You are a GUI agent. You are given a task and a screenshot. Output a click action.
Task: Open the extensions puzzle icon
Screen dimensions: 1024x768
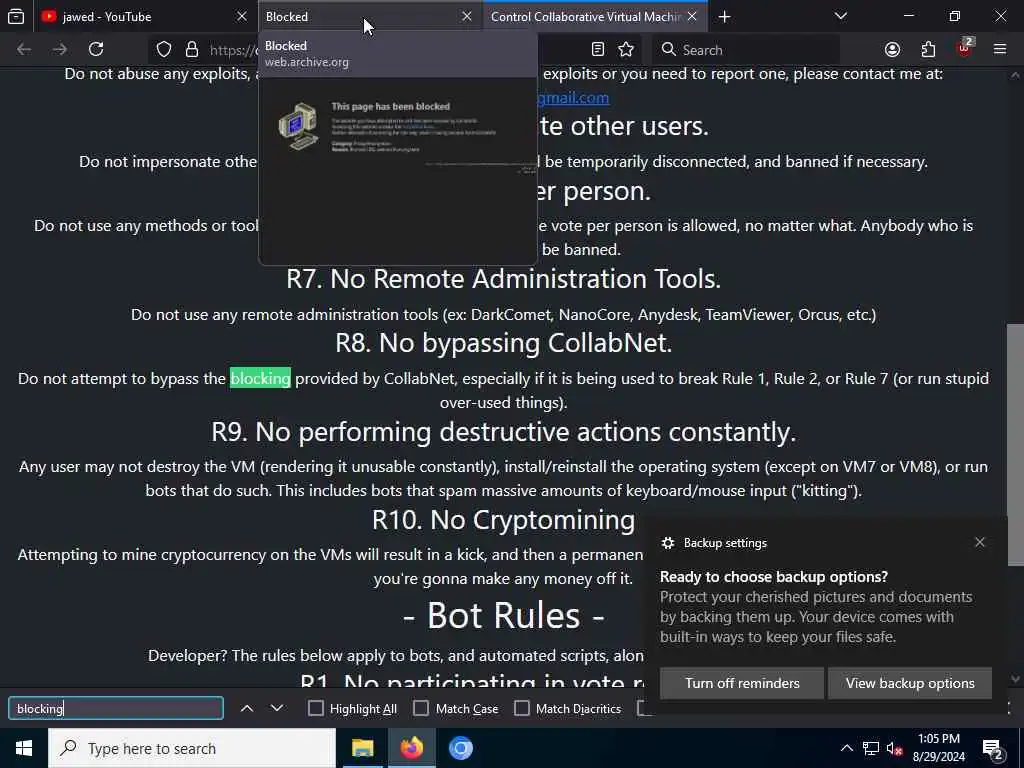pos(928,50)
